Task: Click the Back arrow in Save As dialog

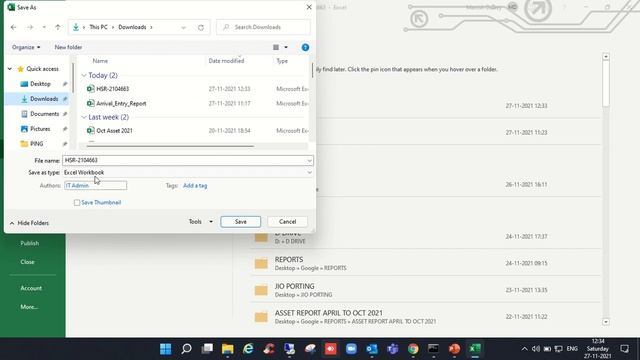Action: pyautogui.click(x=13, y=27)
